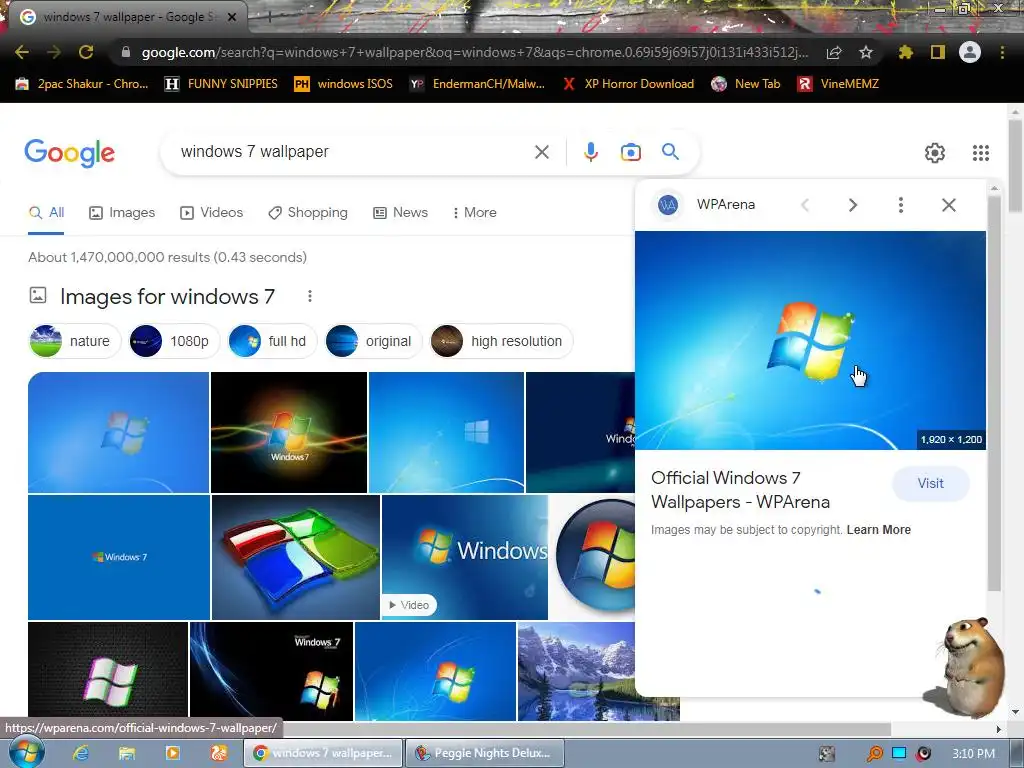Filter images by original chip
The height and width of the screenshot is (768, 1024).
point(372,341)
